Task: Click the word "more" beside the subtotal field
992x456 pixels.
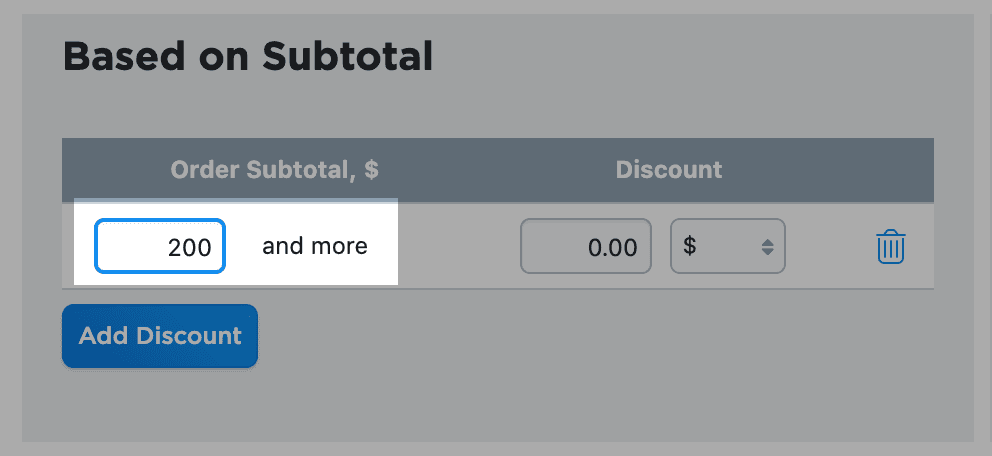Action: (341, 246)
